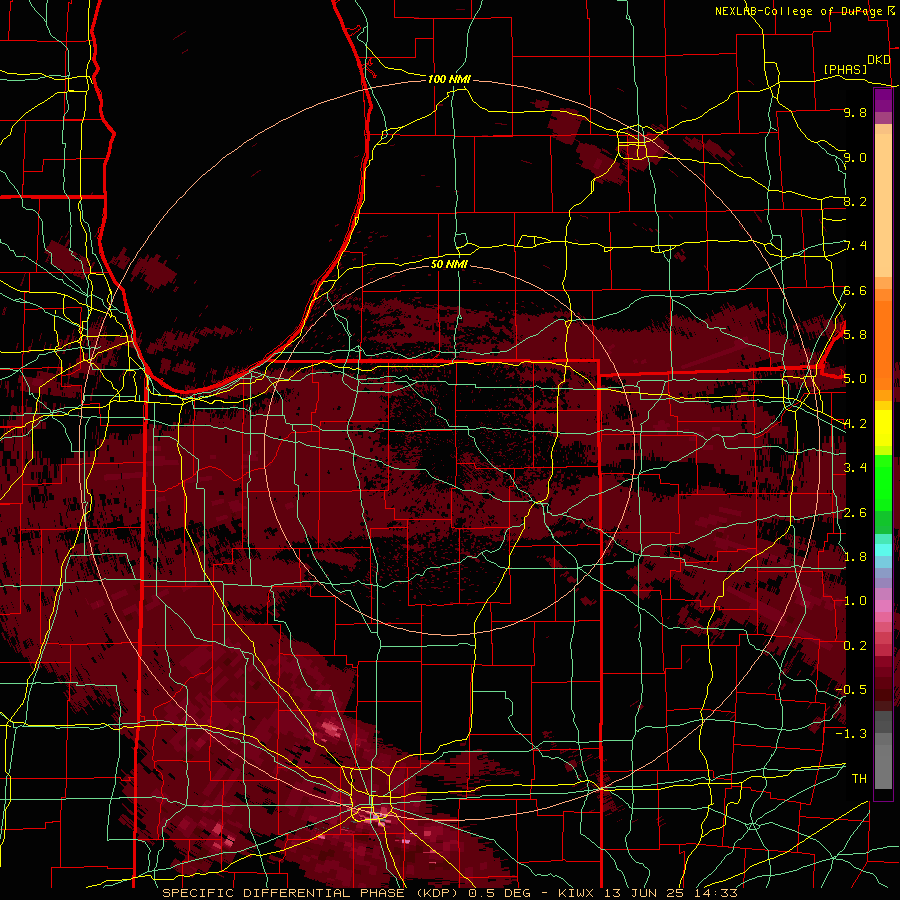Click the 8.2 scale value
The height and width of the screenshot is (900, 900).
pyautogui.click(x=855, y=201)
